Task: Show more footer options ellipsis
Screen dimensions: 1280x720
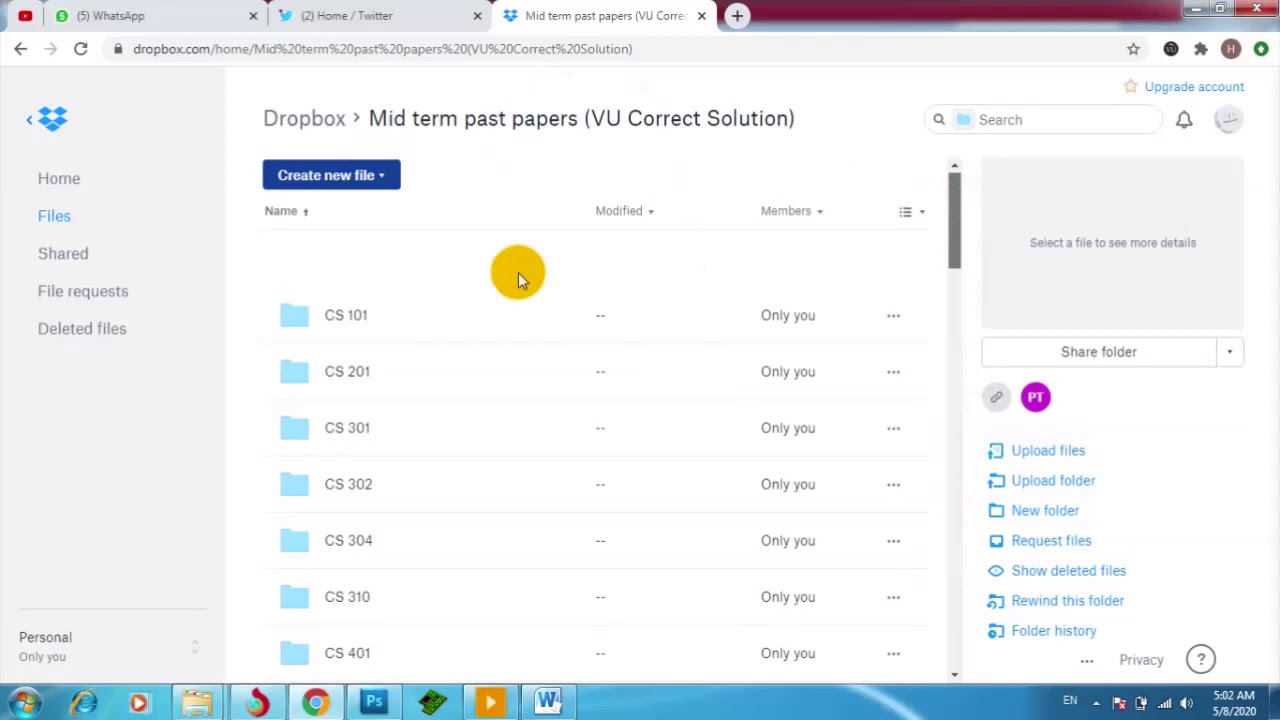Action: tap(1087, 661)
